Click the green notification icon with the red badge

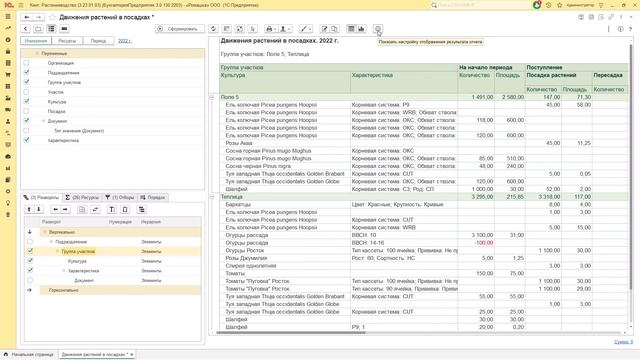point(537,5)
